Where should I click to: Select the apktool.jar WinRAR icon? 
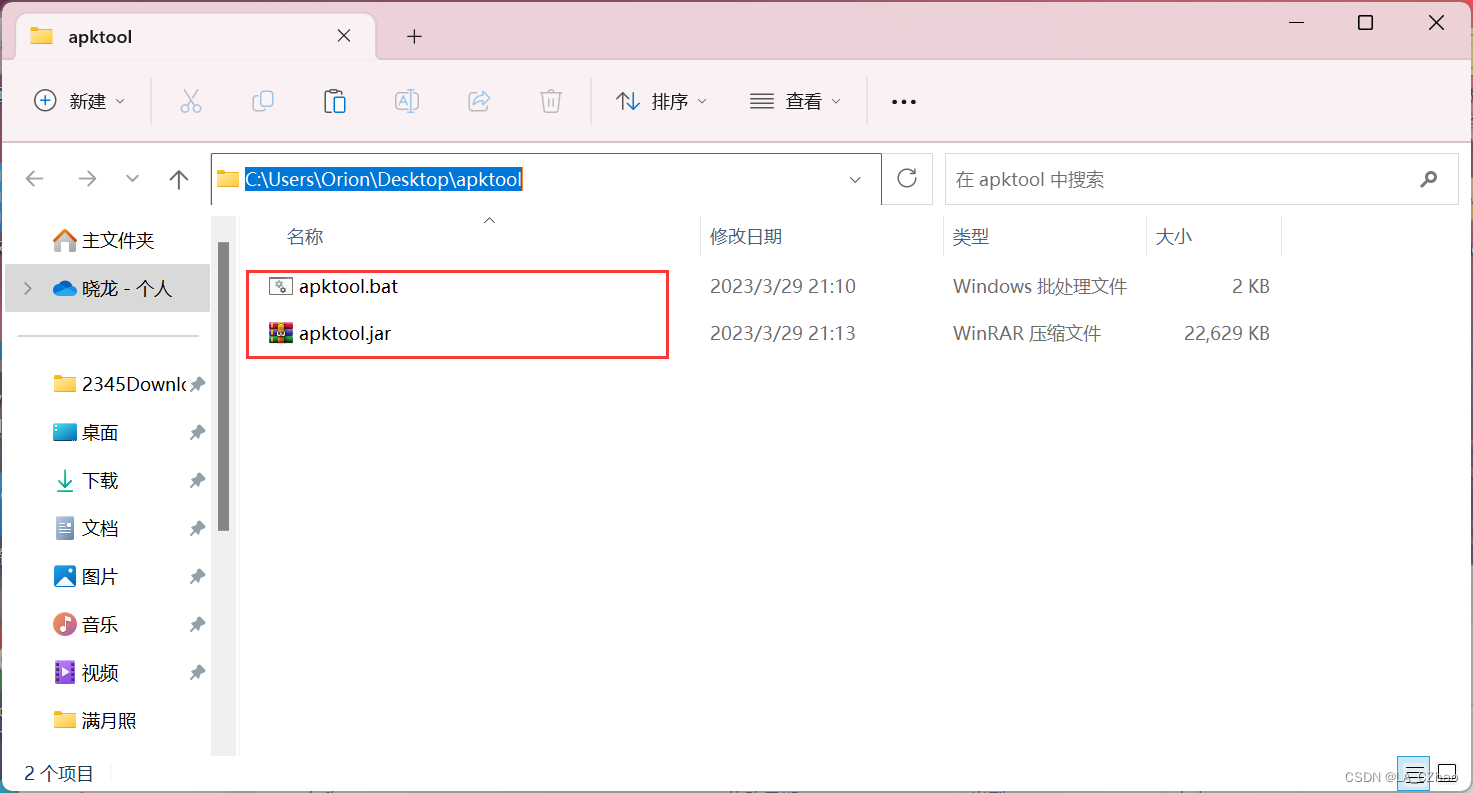coord(281,333)
